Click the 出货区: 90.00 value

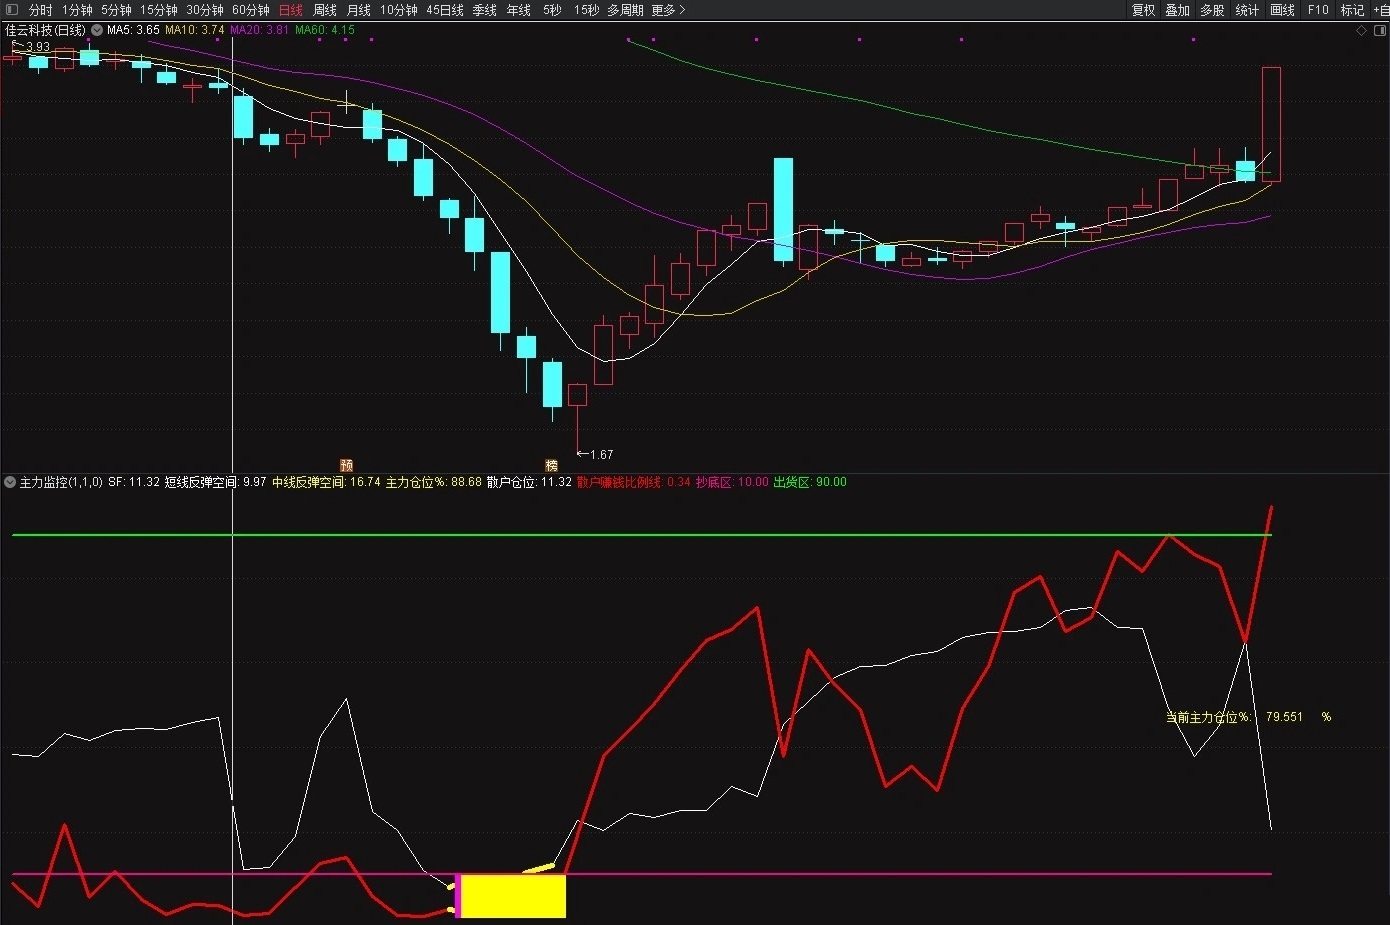coord(810,482)
